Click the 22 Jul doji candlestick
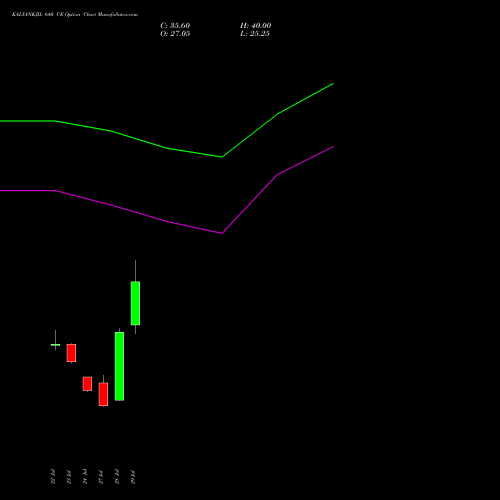This screenshot has height=500, width=500. coord(55,345)
